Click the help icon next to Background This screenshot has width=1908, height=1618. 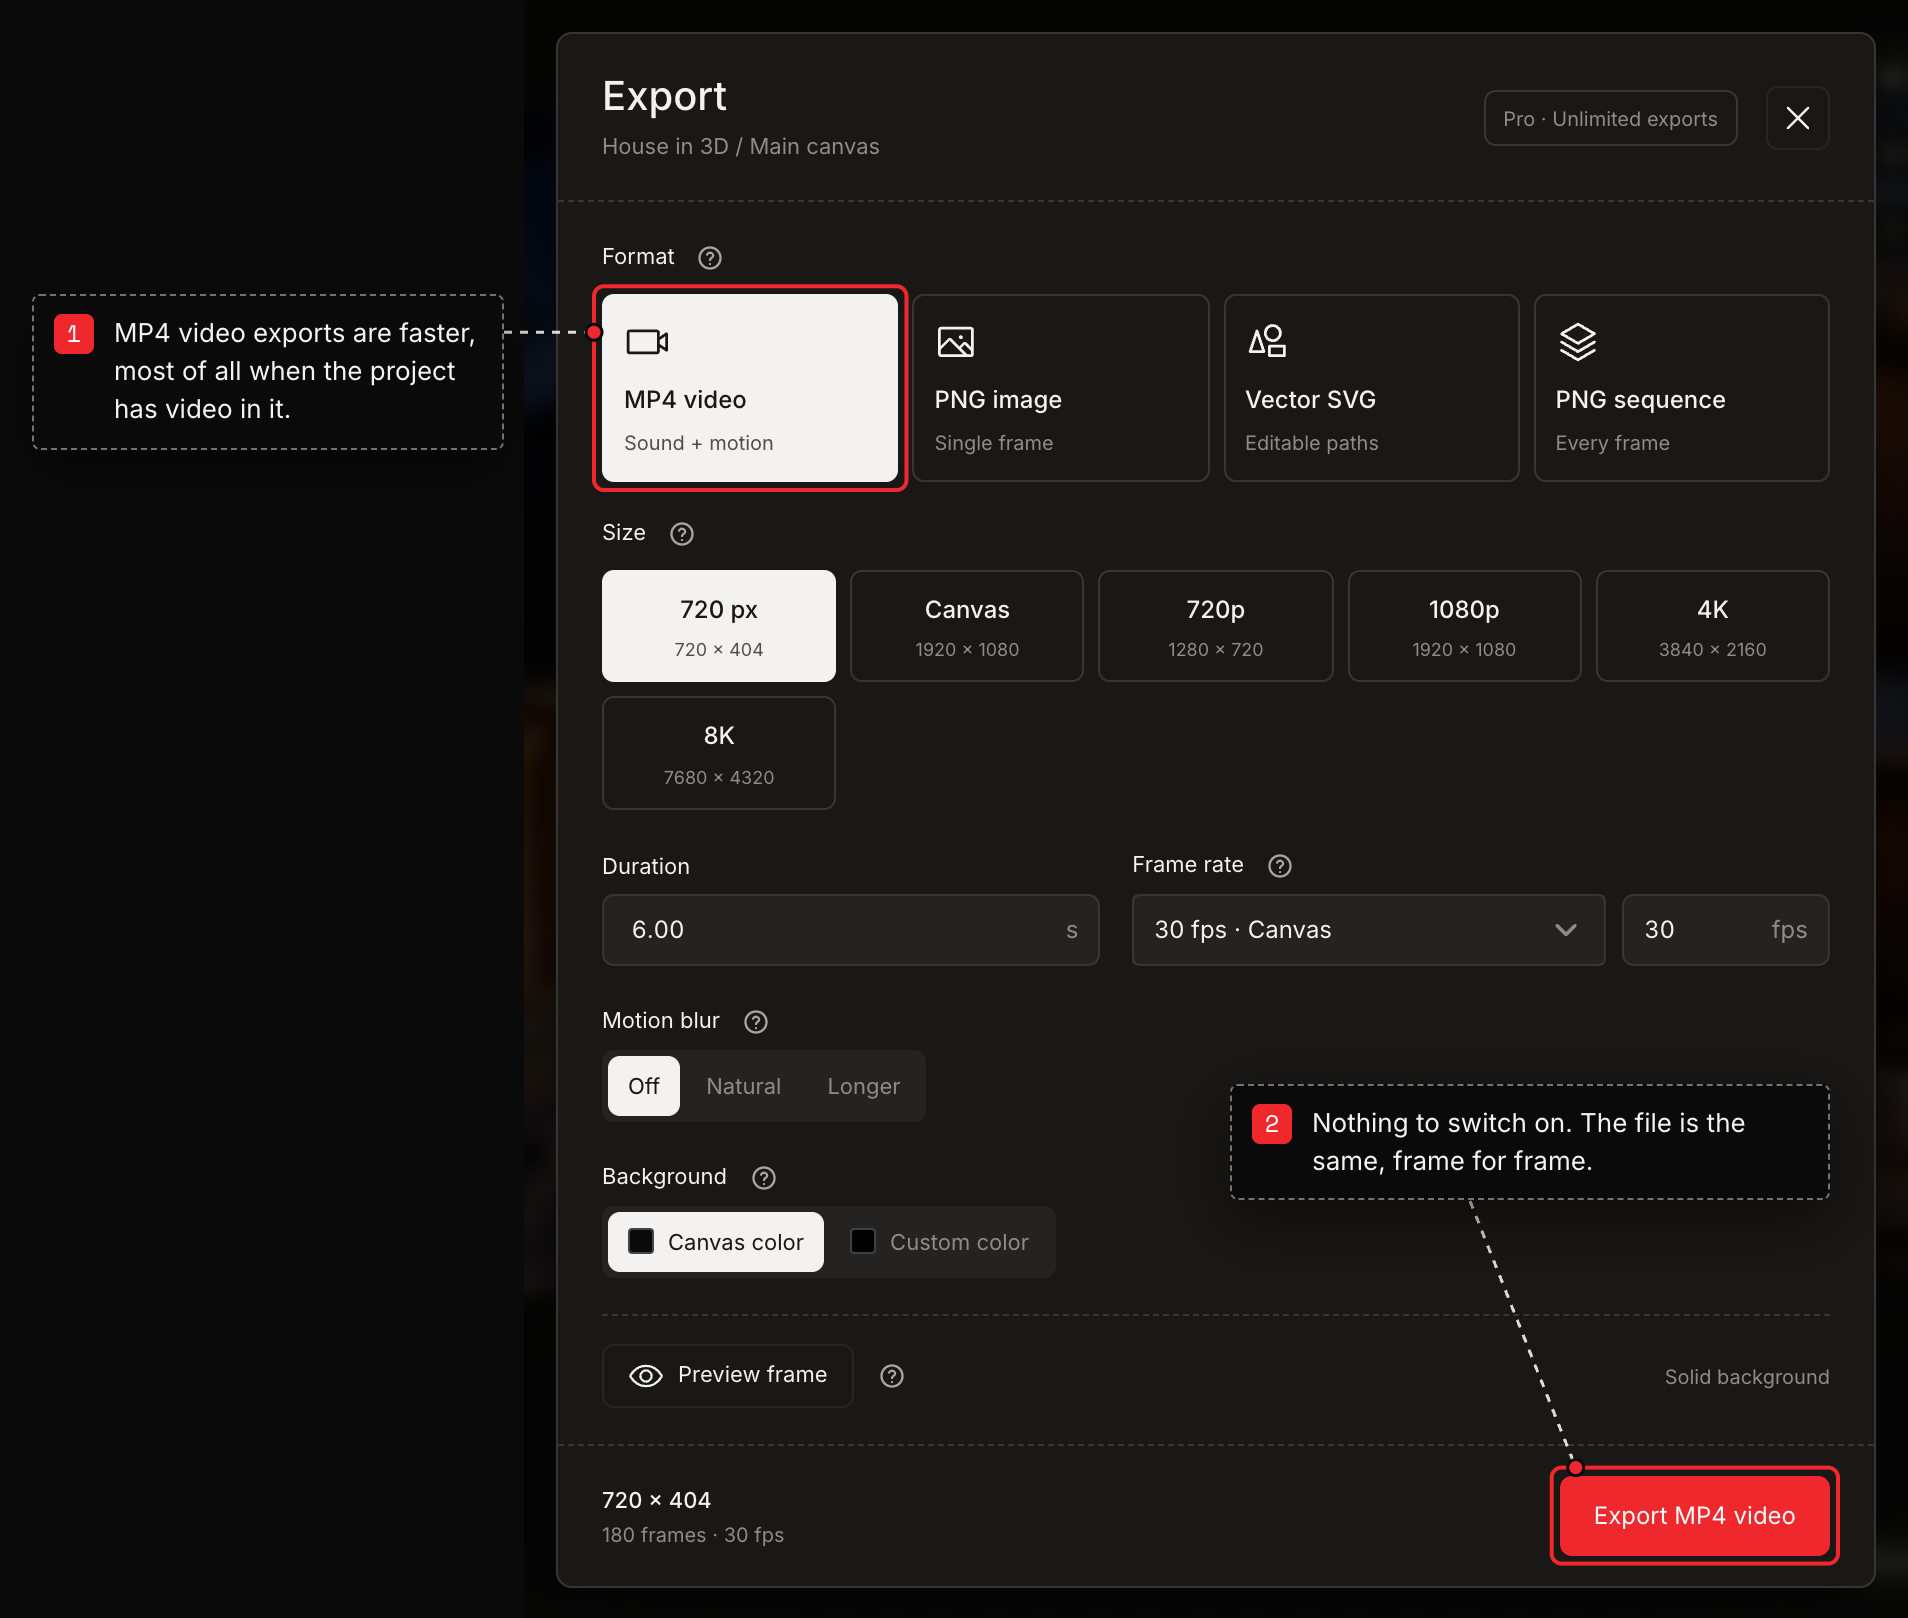click(x=764, y=1178)
